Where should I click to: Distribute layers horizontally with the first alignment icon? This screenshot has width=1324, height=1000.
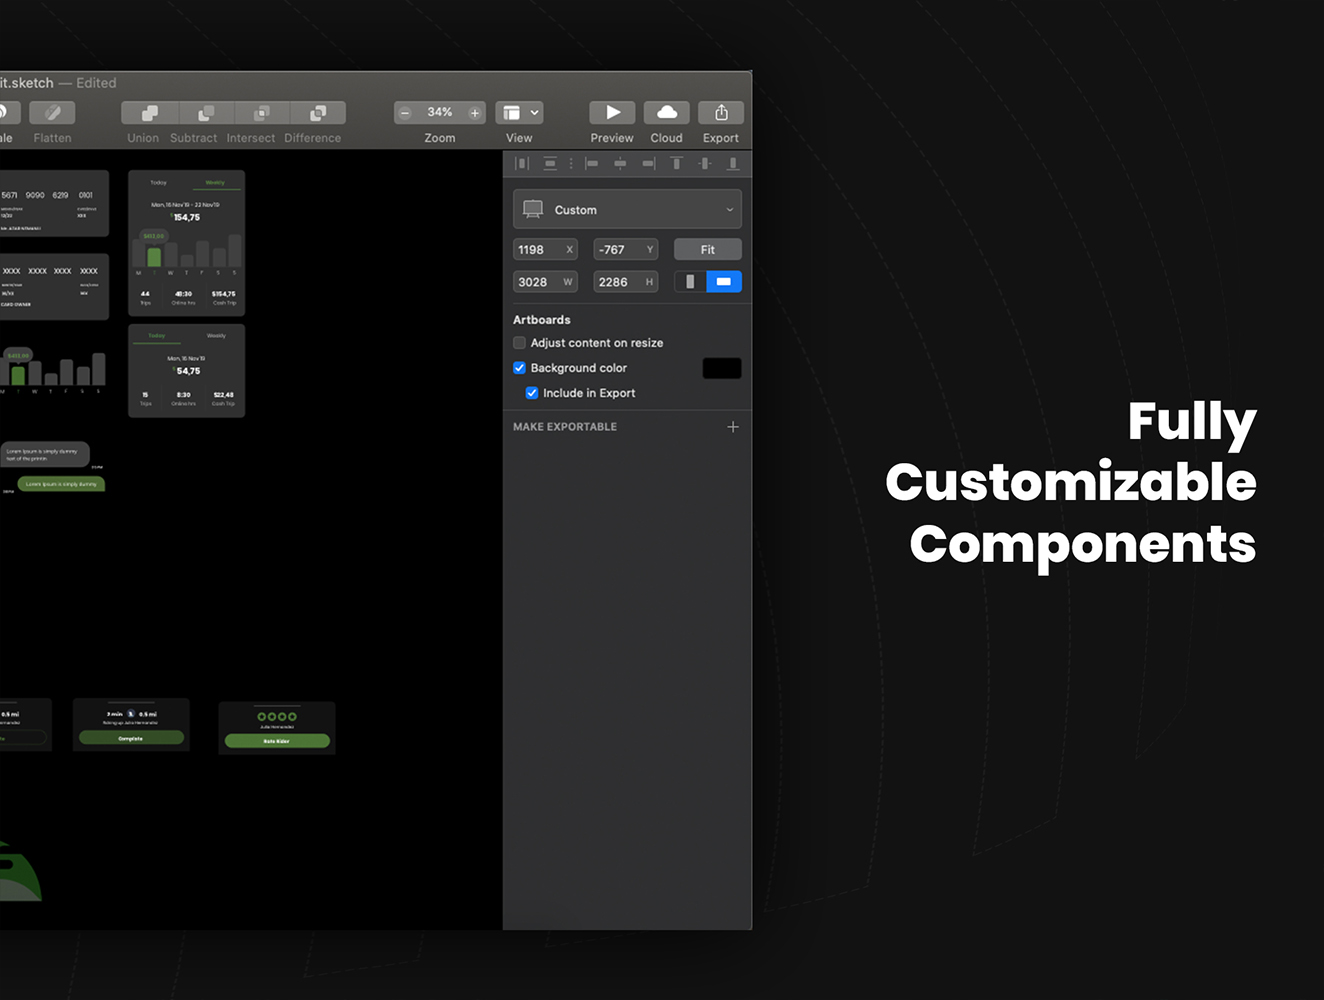tap(522, 163)
